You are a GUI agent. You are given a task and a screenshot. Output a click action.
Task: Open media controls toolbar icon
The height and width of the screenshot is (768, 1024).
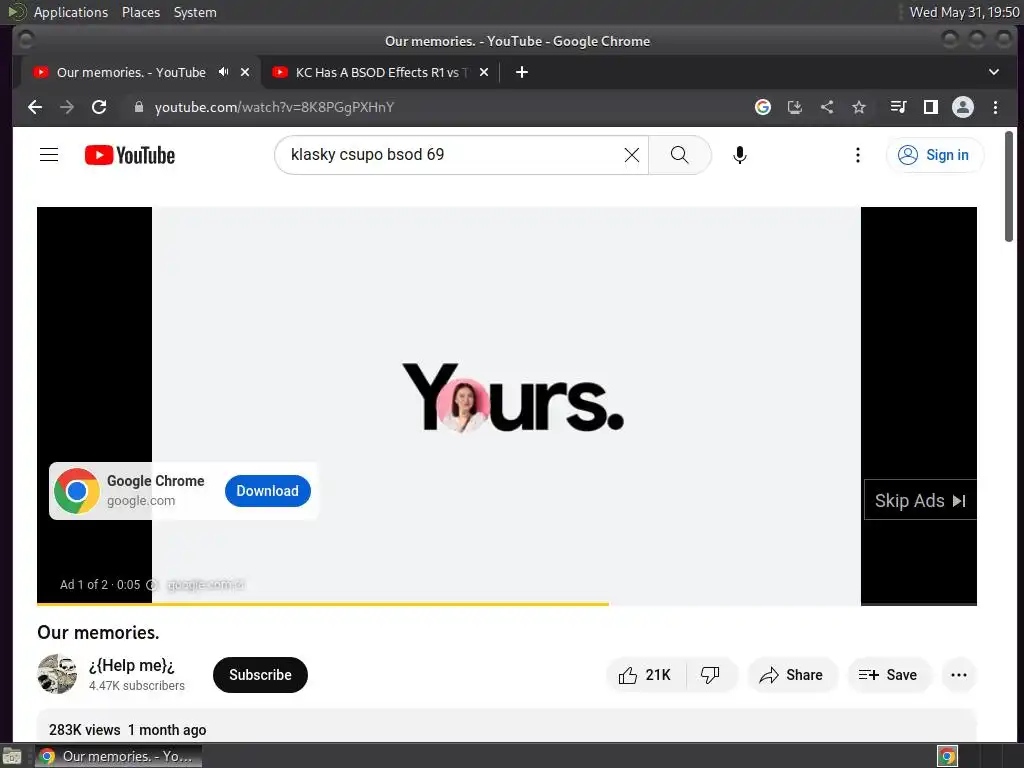(x=899, y=107)
